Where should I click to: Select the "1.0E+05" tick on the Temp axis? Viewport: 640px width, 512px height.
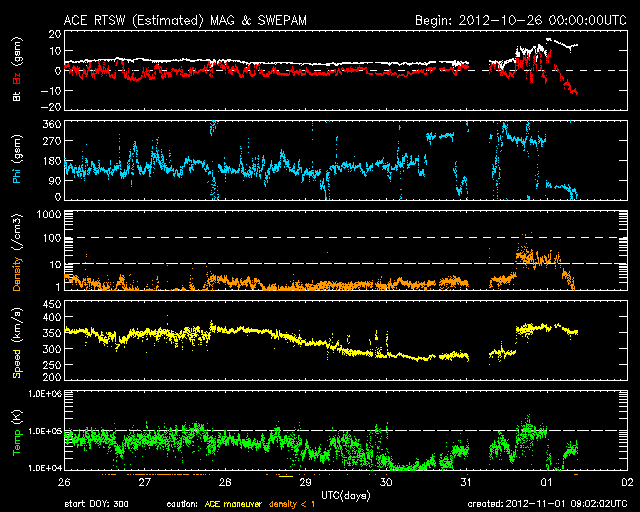(45, 431)
